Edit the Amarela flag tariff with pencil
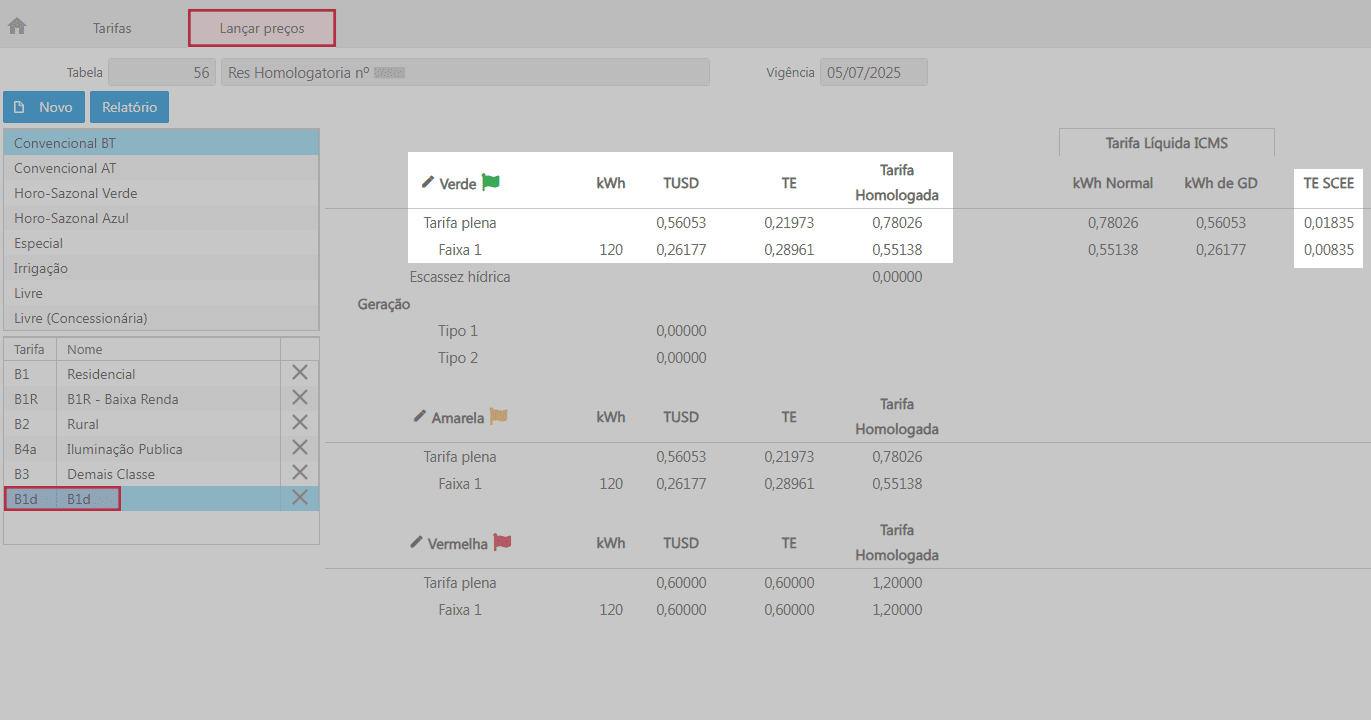Screen dimensions: 1371x720 (420, 417)
